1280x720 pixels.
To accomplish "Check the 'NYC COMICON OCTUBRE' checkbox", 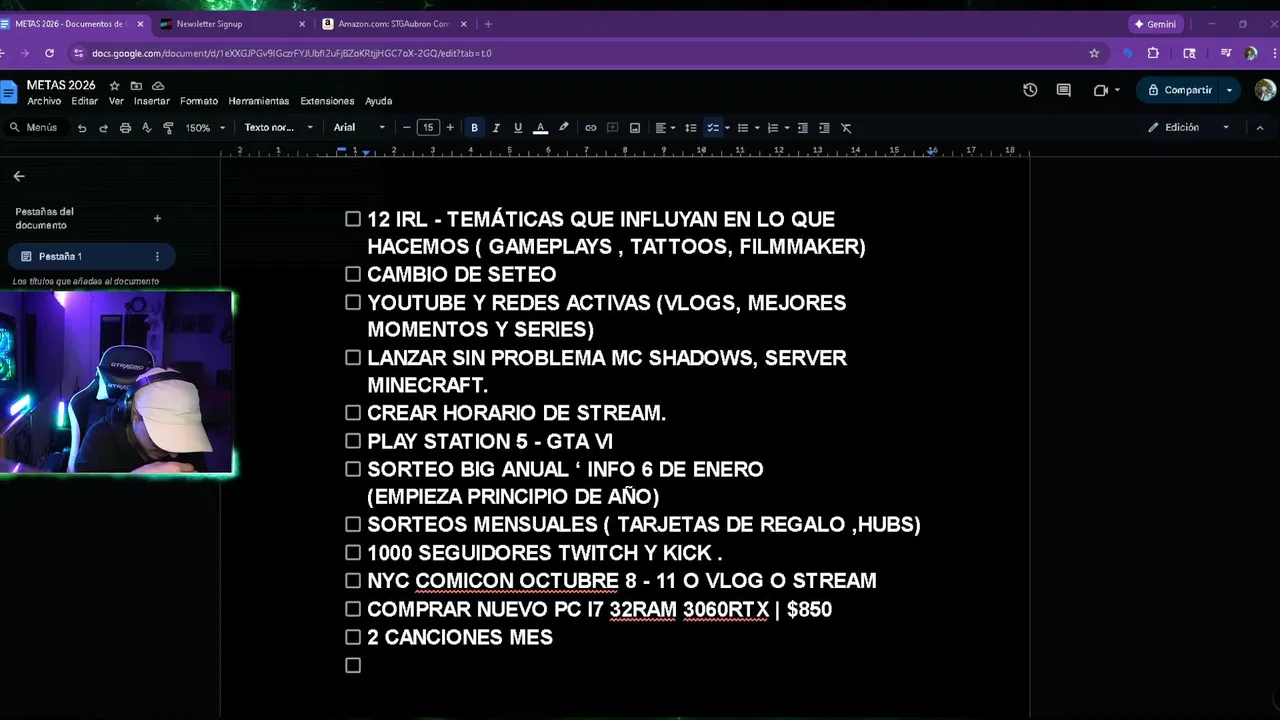I will coord(353,580).
